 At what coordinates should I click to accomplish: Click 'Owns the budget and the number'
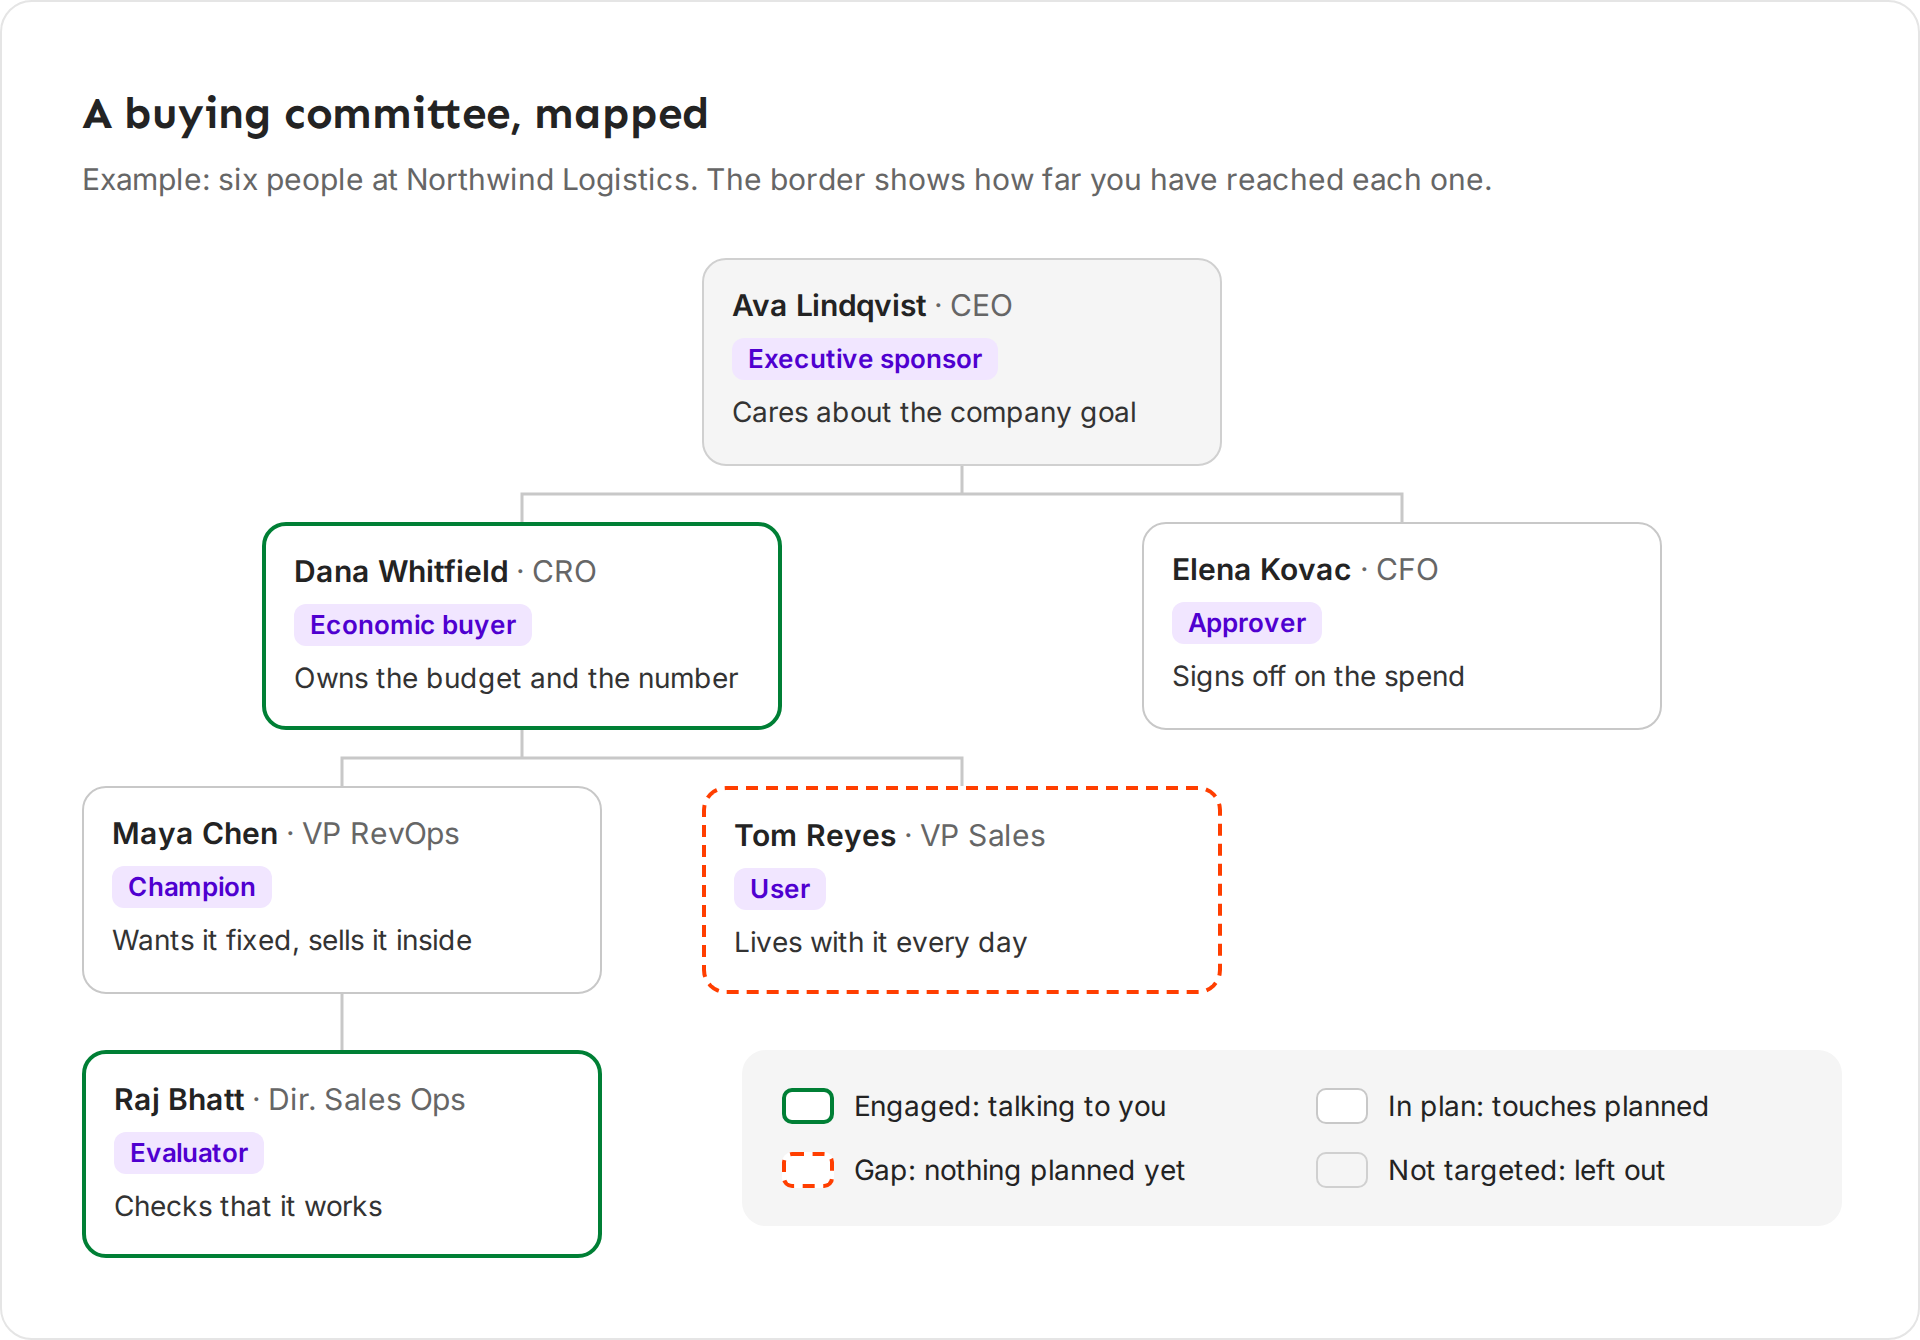coord(516,678)
